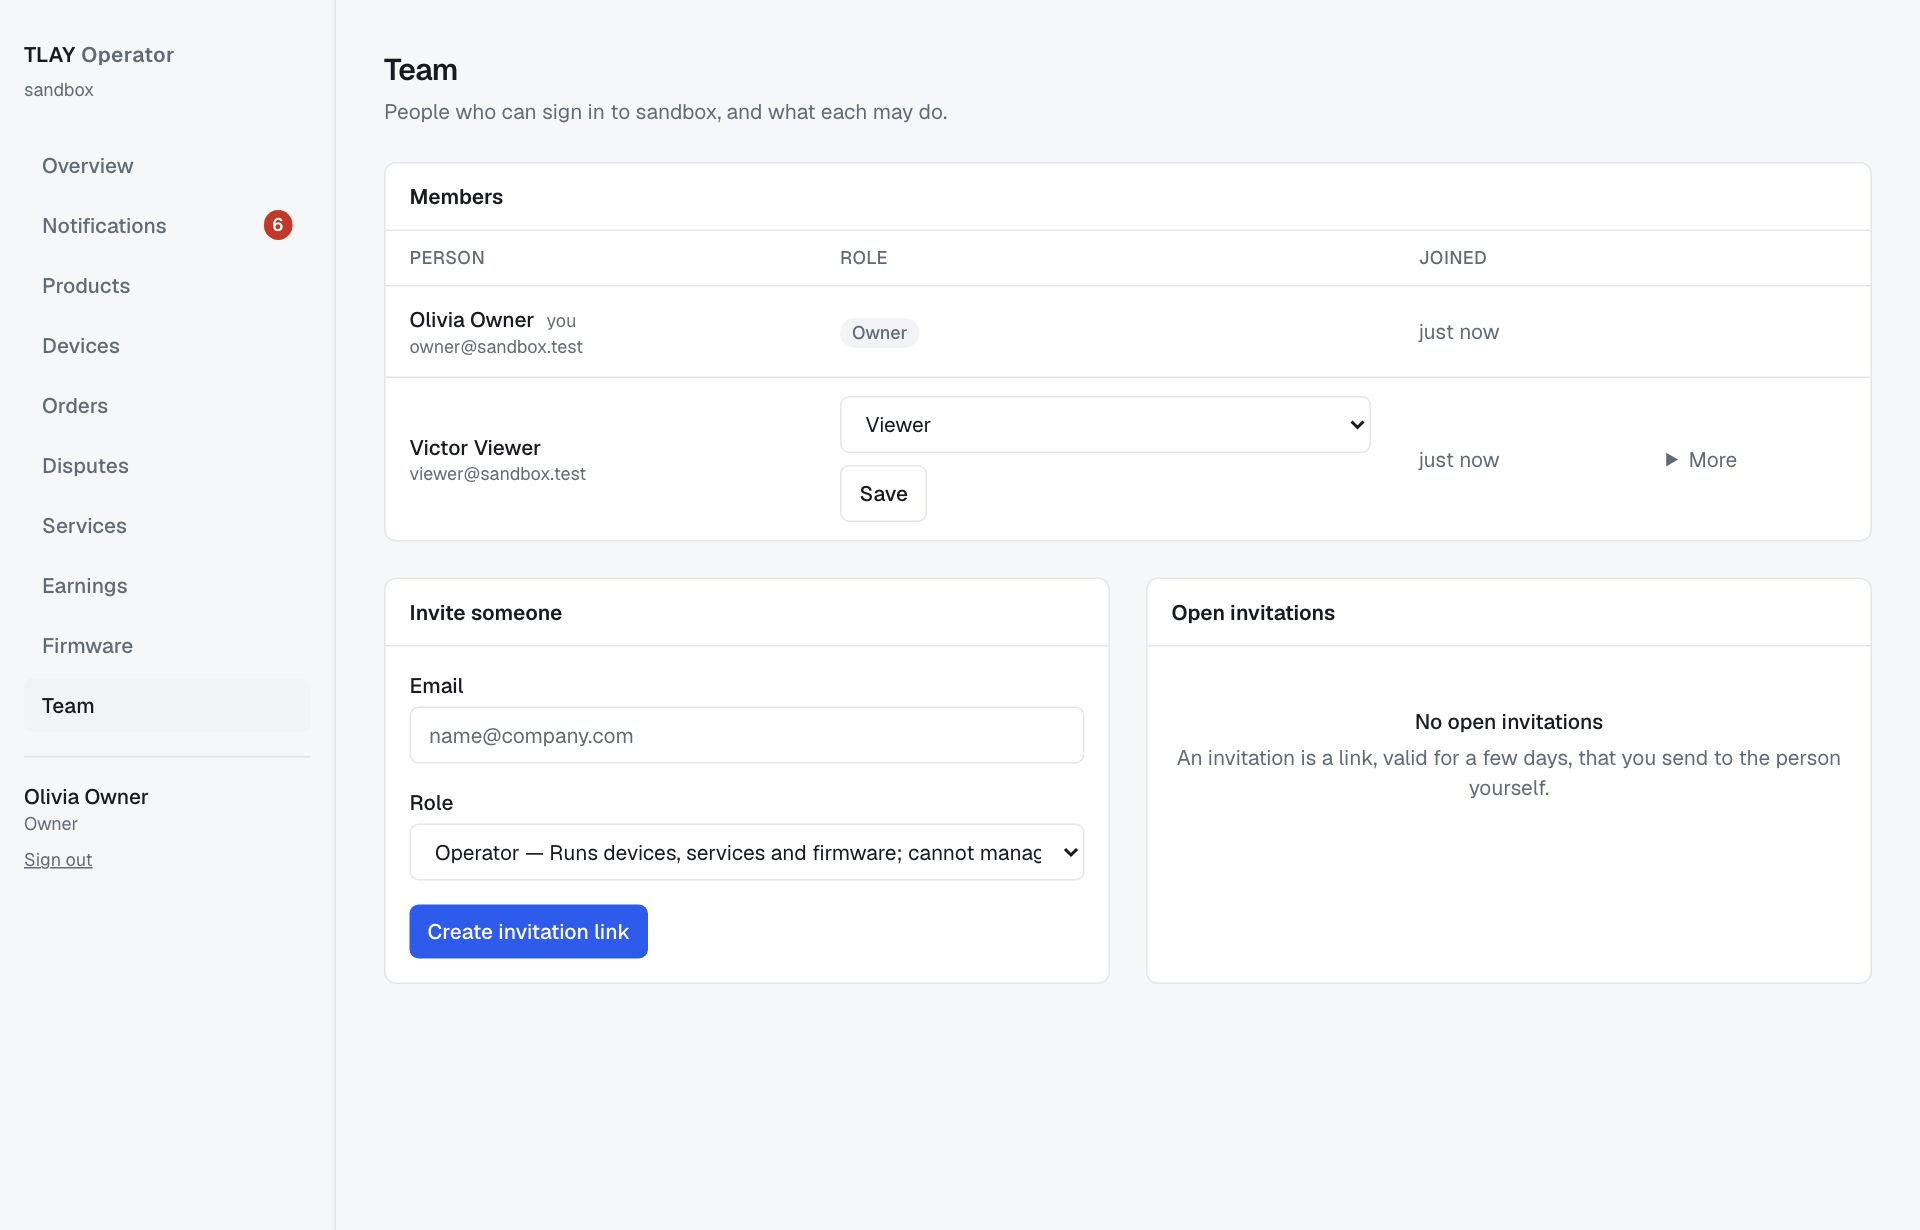Click the Owner role badge
1920x1230 pixels.
[879, 333]
